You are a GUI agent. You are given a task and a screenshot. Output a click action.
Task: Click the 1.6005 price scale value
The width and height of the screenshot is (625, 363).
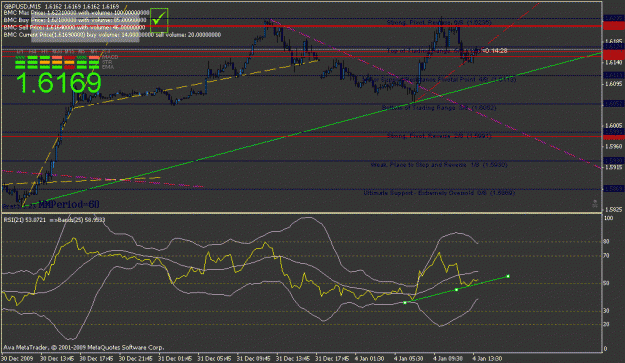point(614,126)
